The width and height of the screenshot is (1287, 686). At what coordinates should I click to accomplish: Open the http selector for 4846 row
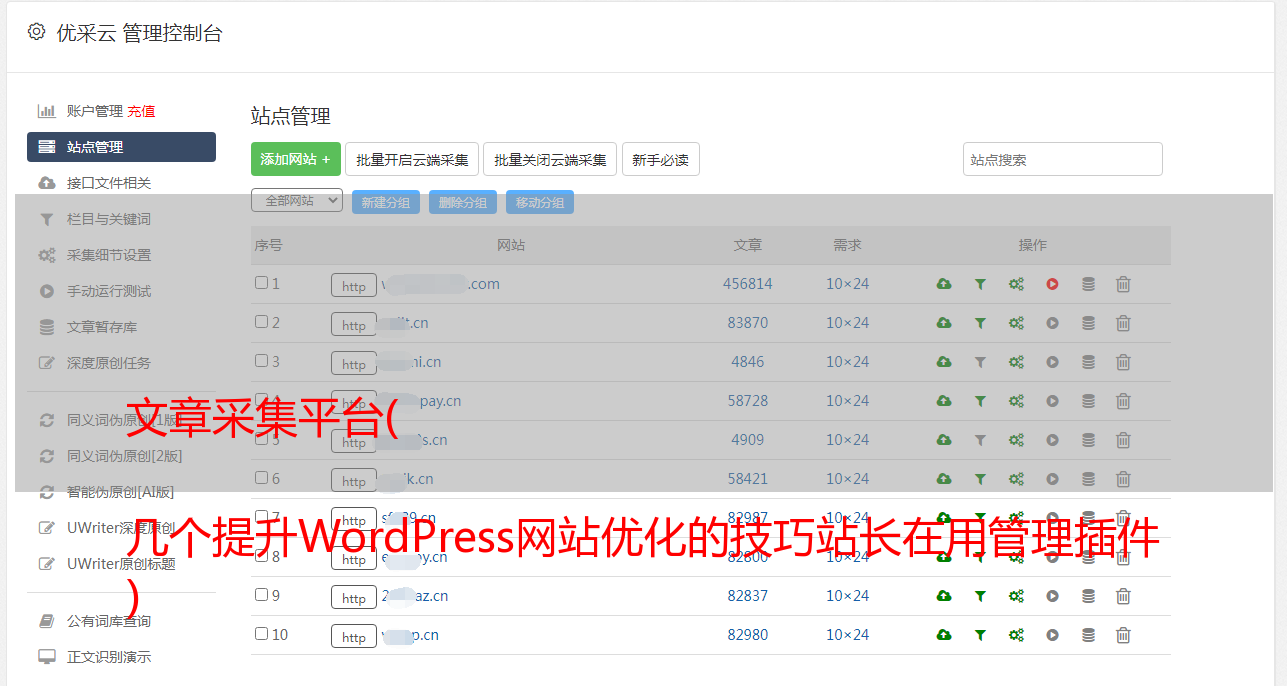[354, 364]
